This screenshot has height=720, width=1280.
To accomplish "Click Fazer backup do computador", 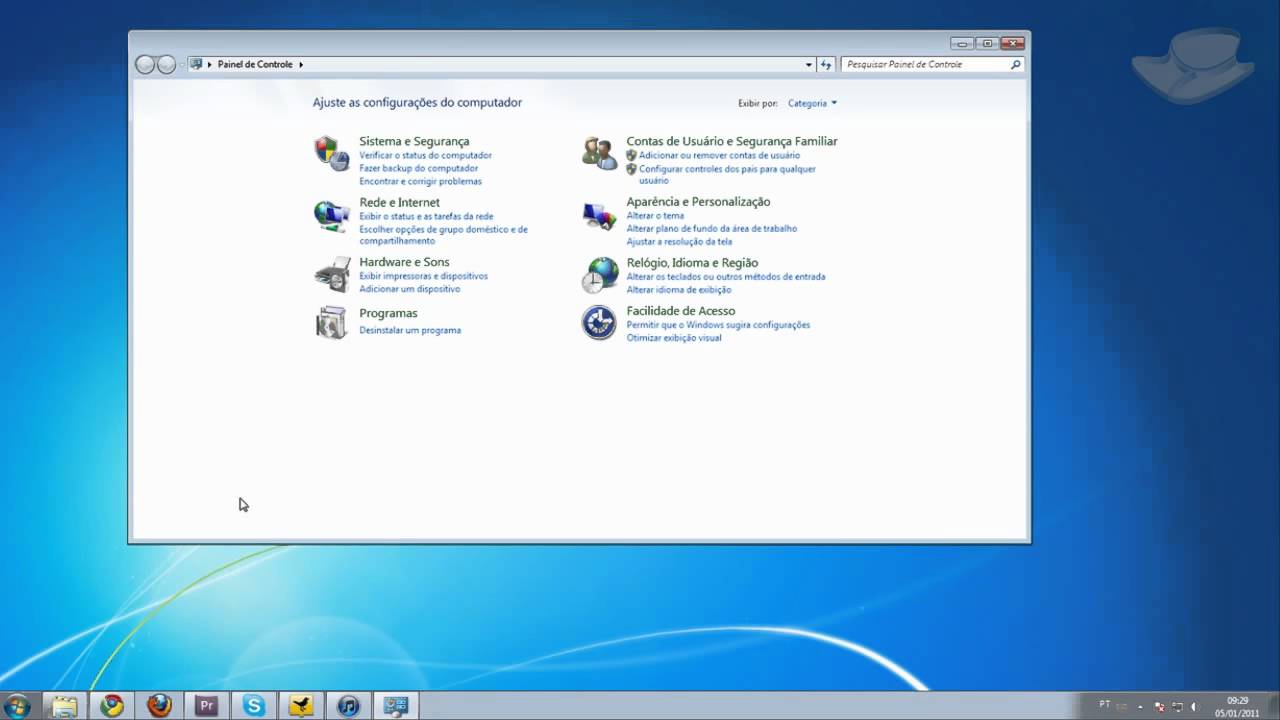I will pyautogui.click(x=418, y=168).
